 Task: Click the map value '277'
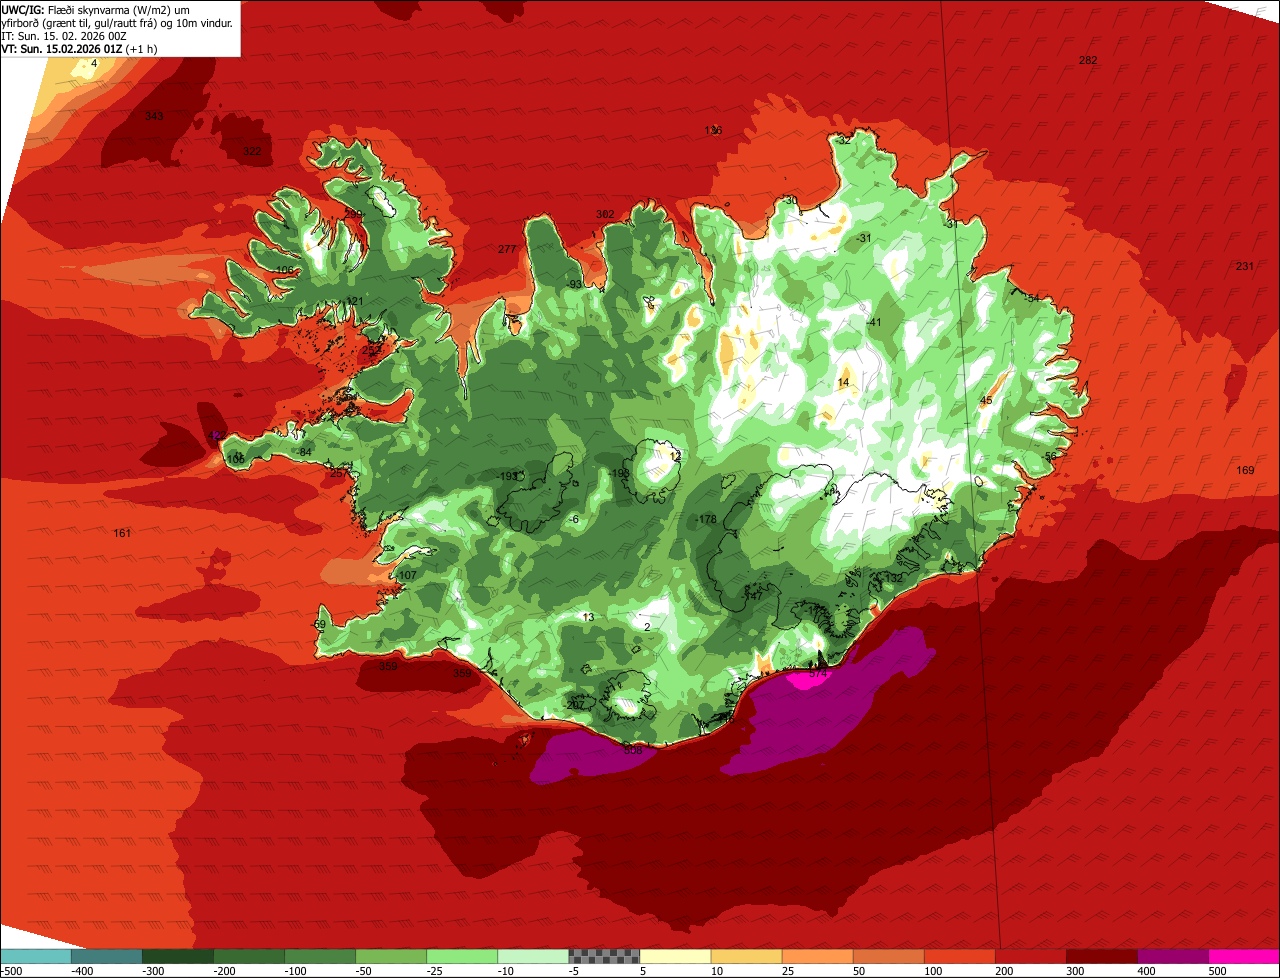click(507, 249)
